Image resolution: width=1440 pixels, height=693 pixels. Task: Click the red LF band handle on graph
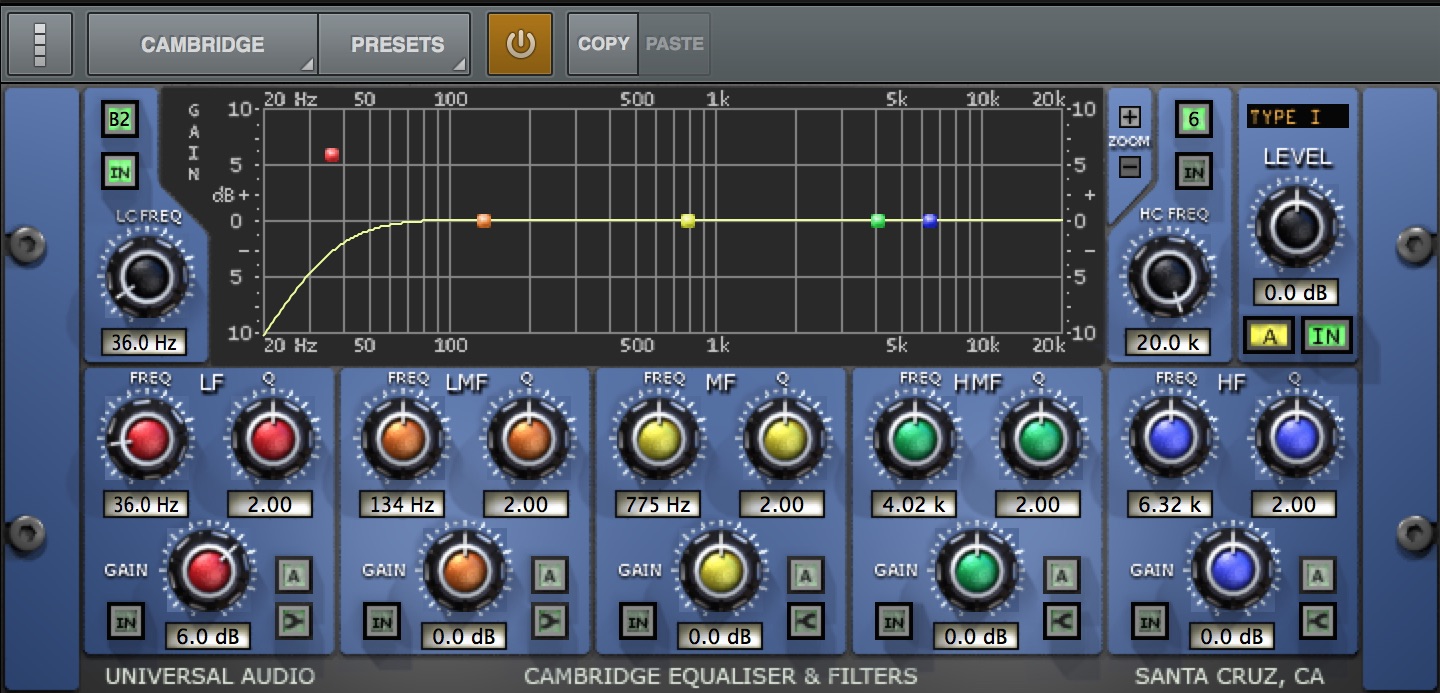coord(332,155)
